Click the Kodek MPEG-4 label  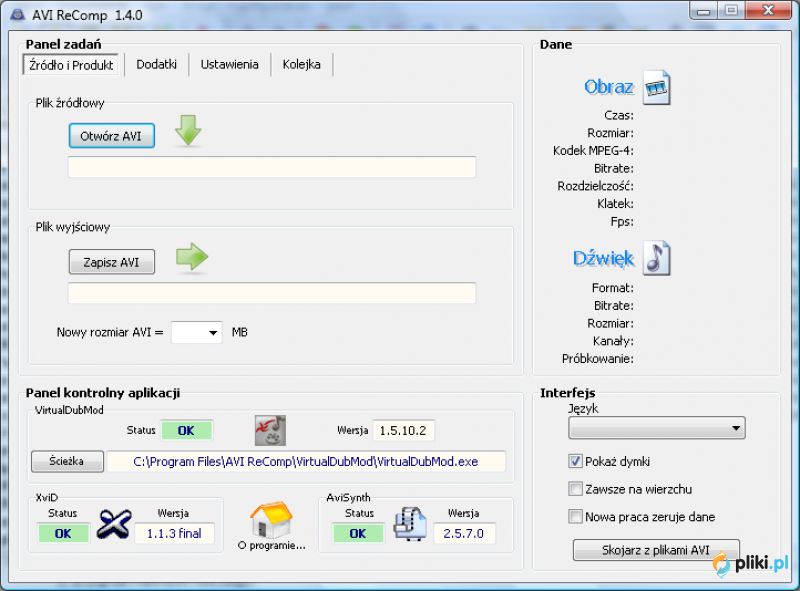tap(593, 151)
